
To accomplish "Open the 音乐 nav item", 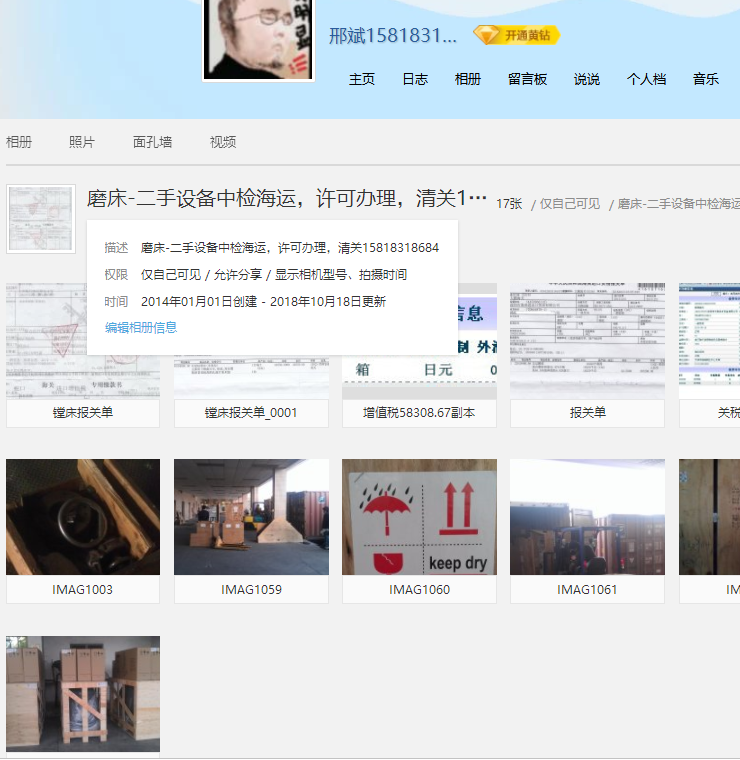I will point(706,79).
